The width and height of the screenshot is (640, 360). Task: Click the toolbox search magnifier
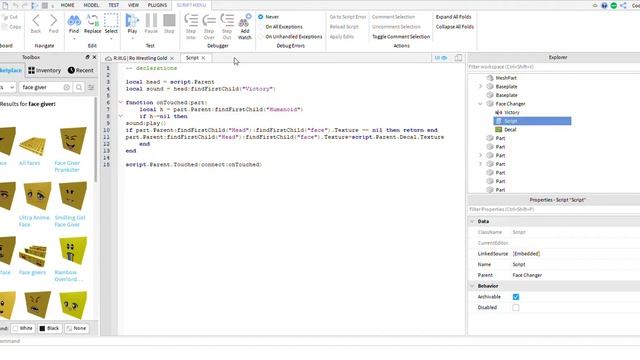point(79,87)
